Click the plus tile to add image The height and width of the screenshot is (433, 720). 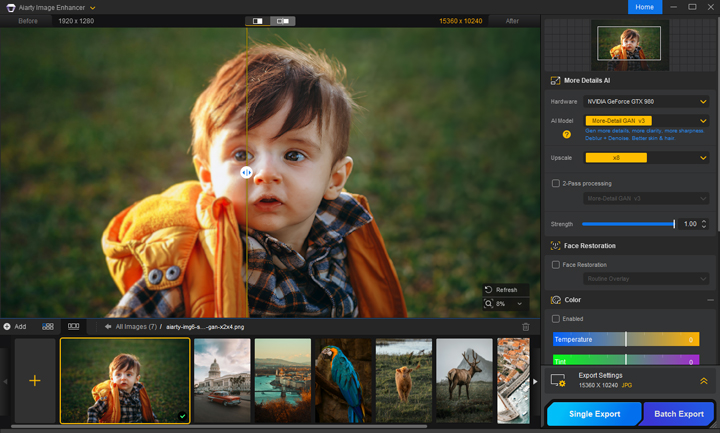coord(35,380)
